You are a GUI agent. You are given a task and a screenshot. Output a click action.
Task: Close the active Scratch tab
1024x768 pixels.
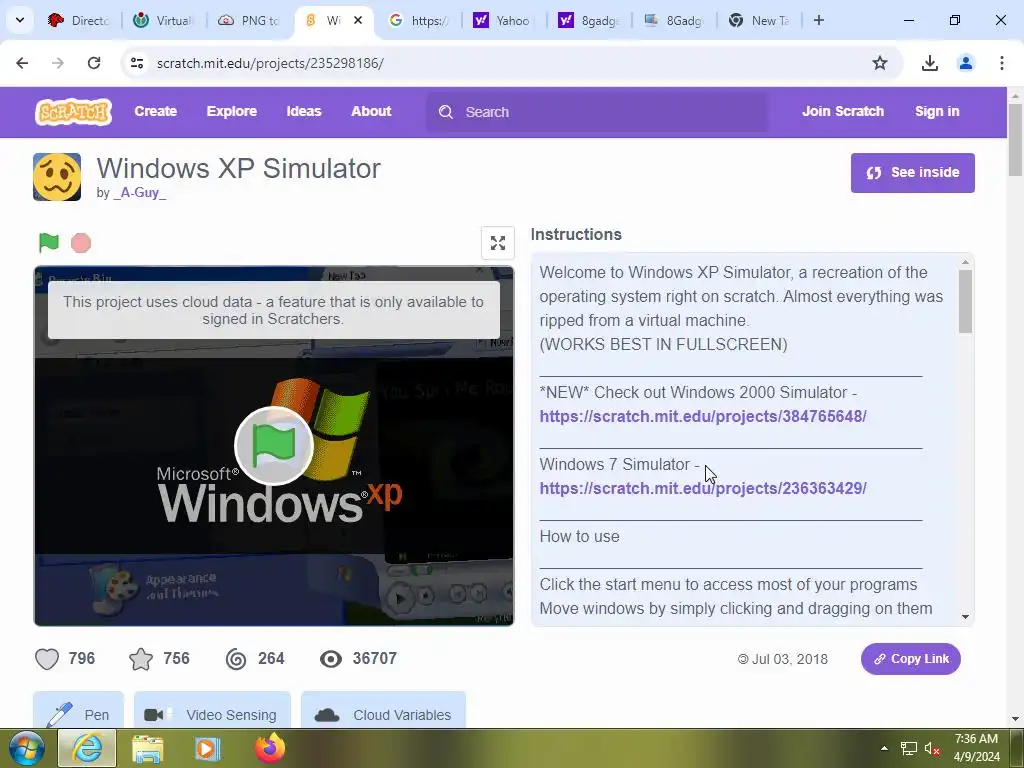tap(358, 20)
